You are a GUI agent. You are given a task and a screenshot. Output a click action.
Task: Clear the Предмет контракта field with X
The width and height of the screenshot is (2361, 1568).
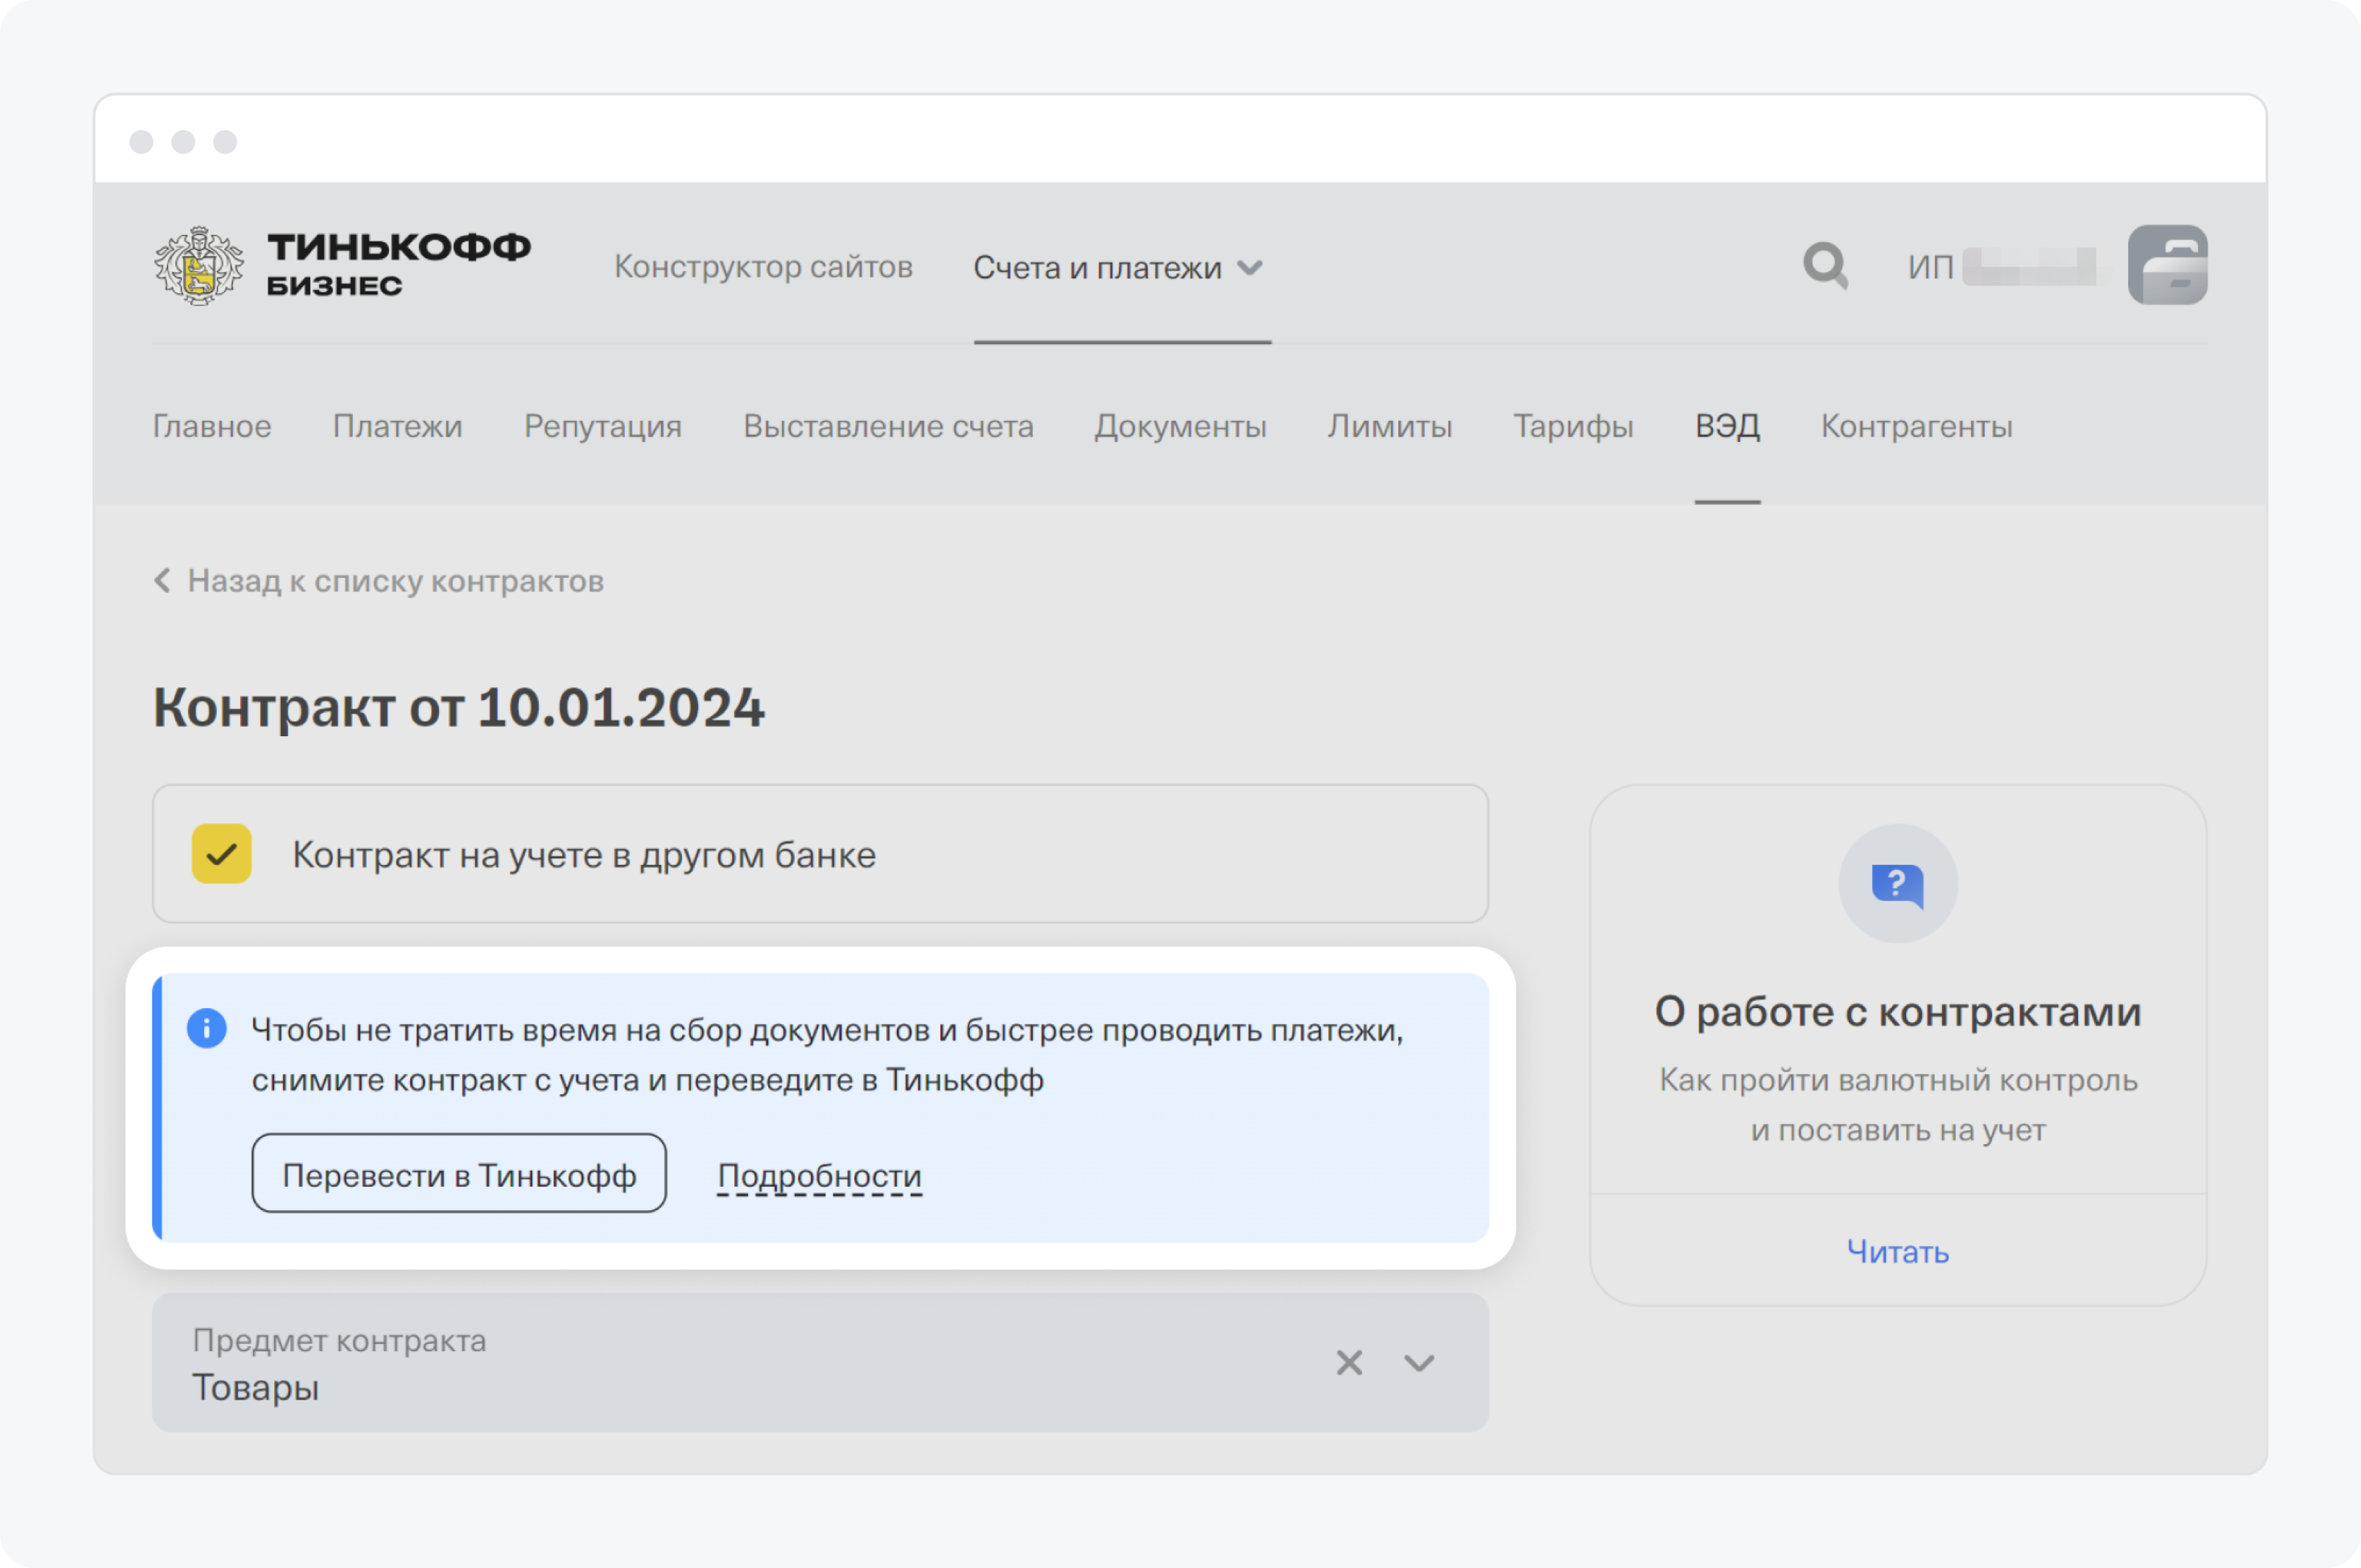1349,1362
